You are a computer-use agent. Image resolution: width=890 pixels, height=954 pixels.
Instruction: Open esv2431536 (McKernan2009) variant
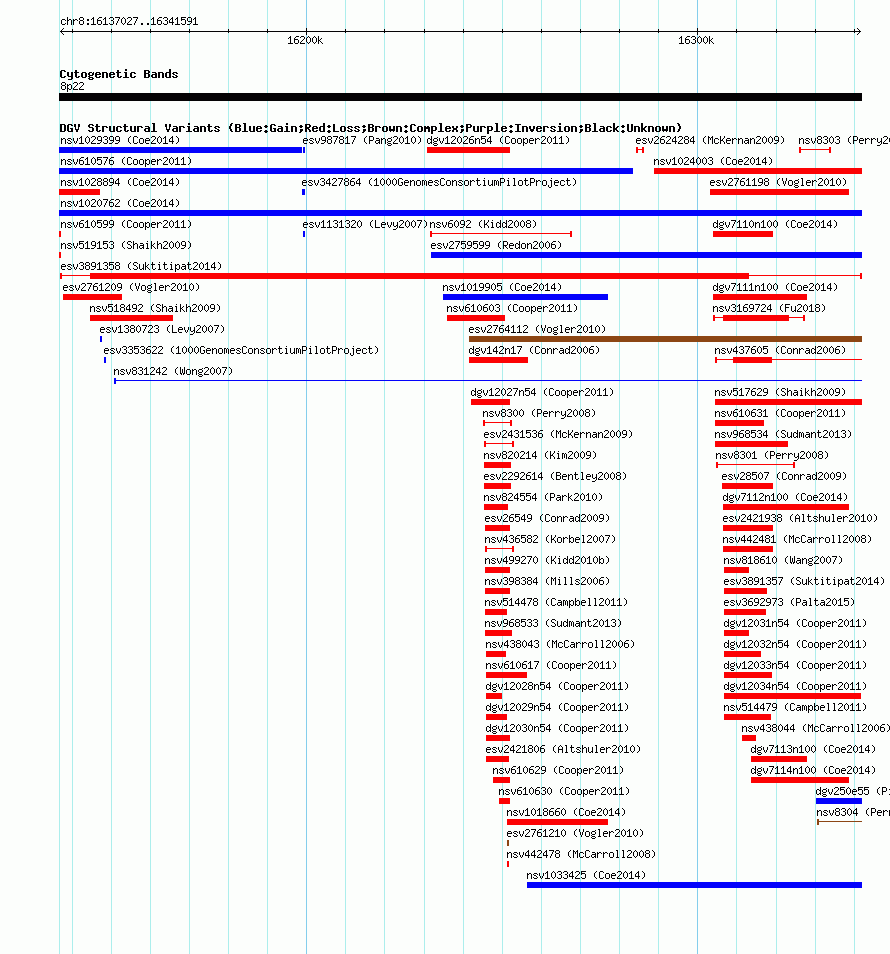click(x=558, y=434)
